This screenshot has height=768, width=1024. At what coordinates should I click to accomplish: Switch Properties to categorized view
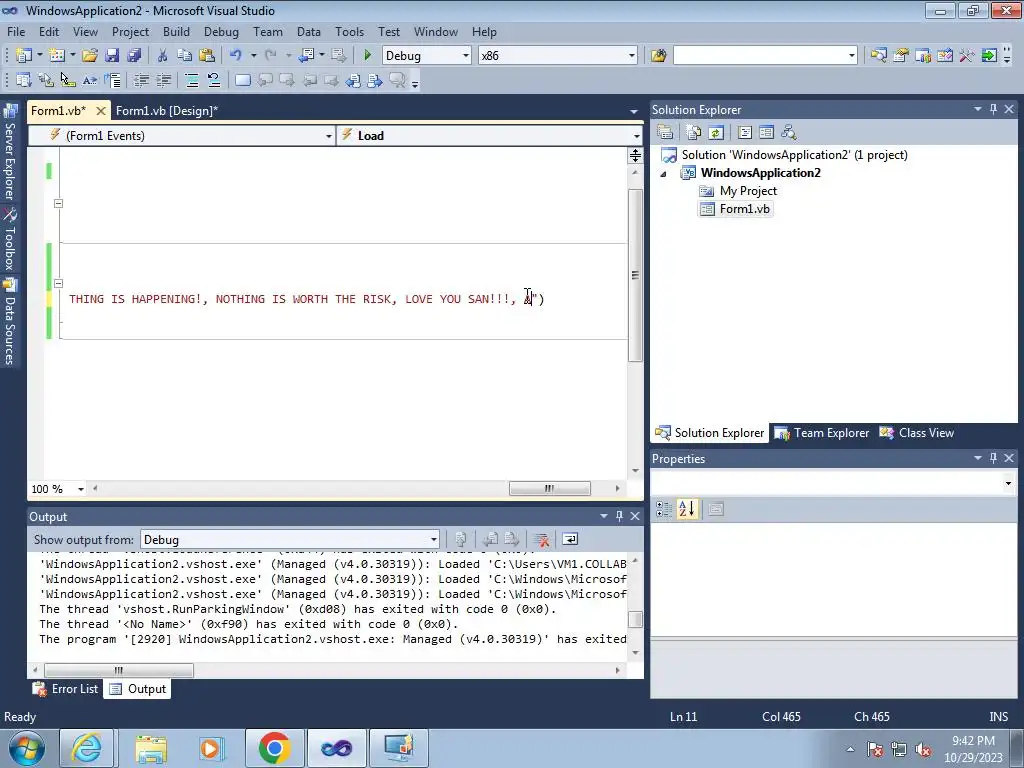coord(664,509)
